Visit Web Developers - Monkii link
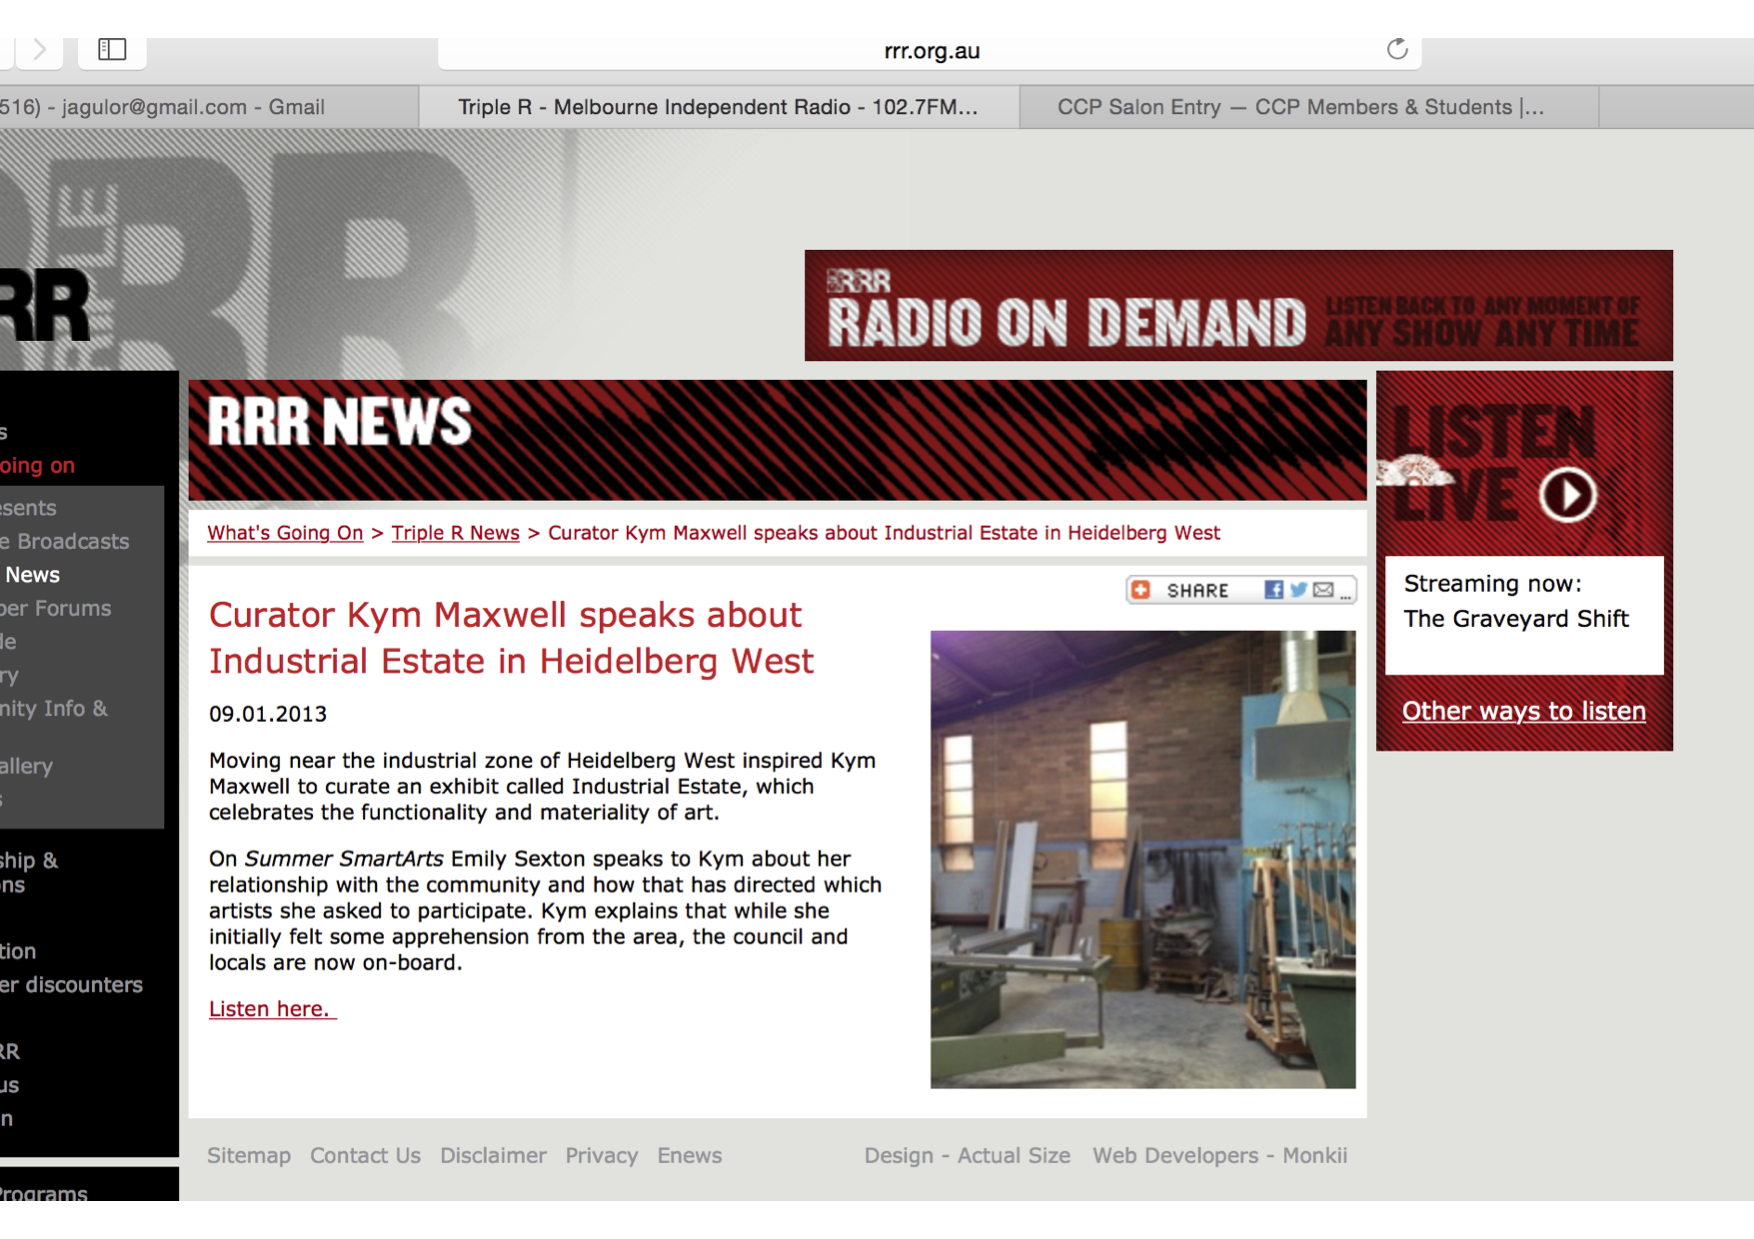 click(1220, 1156)
